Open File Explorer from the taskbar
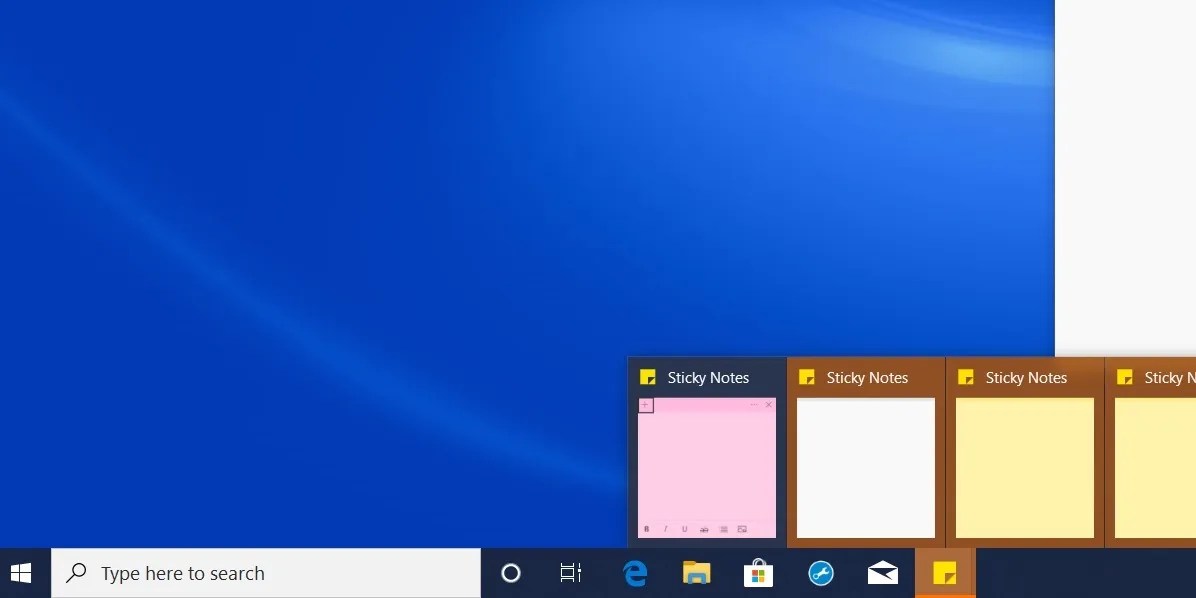1196x598 pixels. (696, 573)
